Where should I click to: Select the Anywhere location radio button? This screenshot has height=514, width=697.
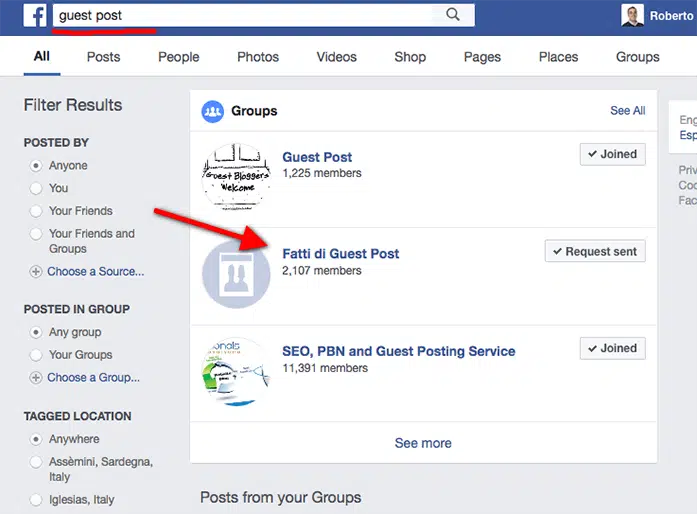(36, 439)
